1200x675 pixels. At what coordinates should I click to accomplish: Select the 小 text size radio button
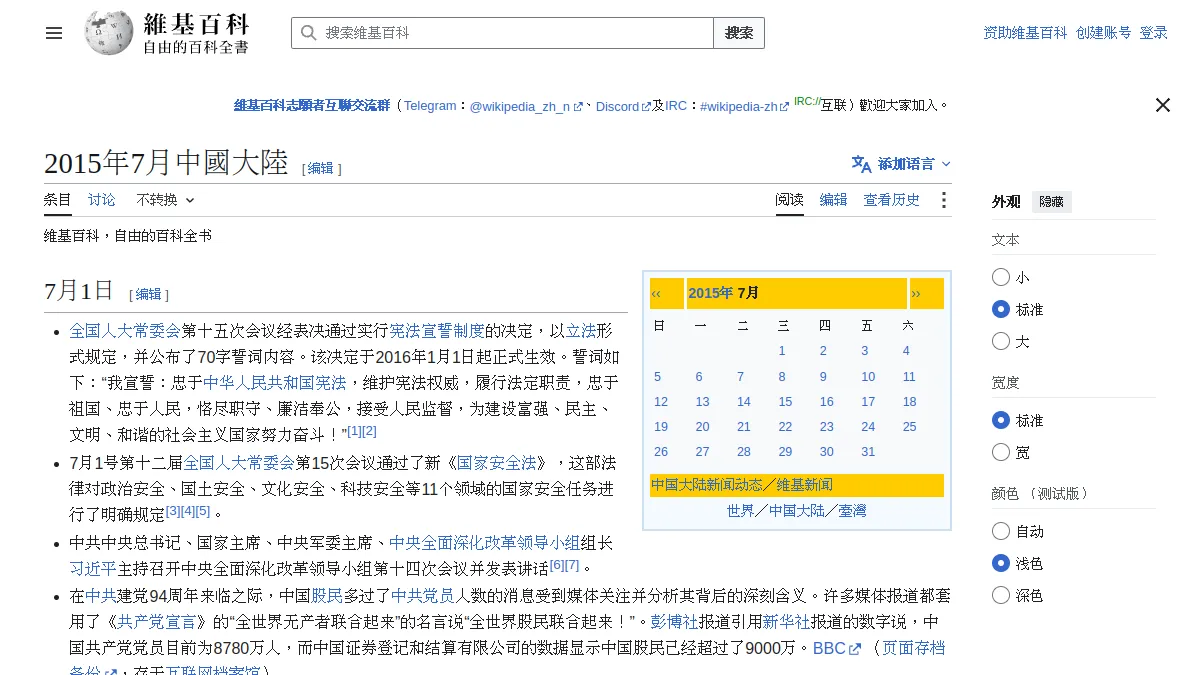pos(1001,277)
